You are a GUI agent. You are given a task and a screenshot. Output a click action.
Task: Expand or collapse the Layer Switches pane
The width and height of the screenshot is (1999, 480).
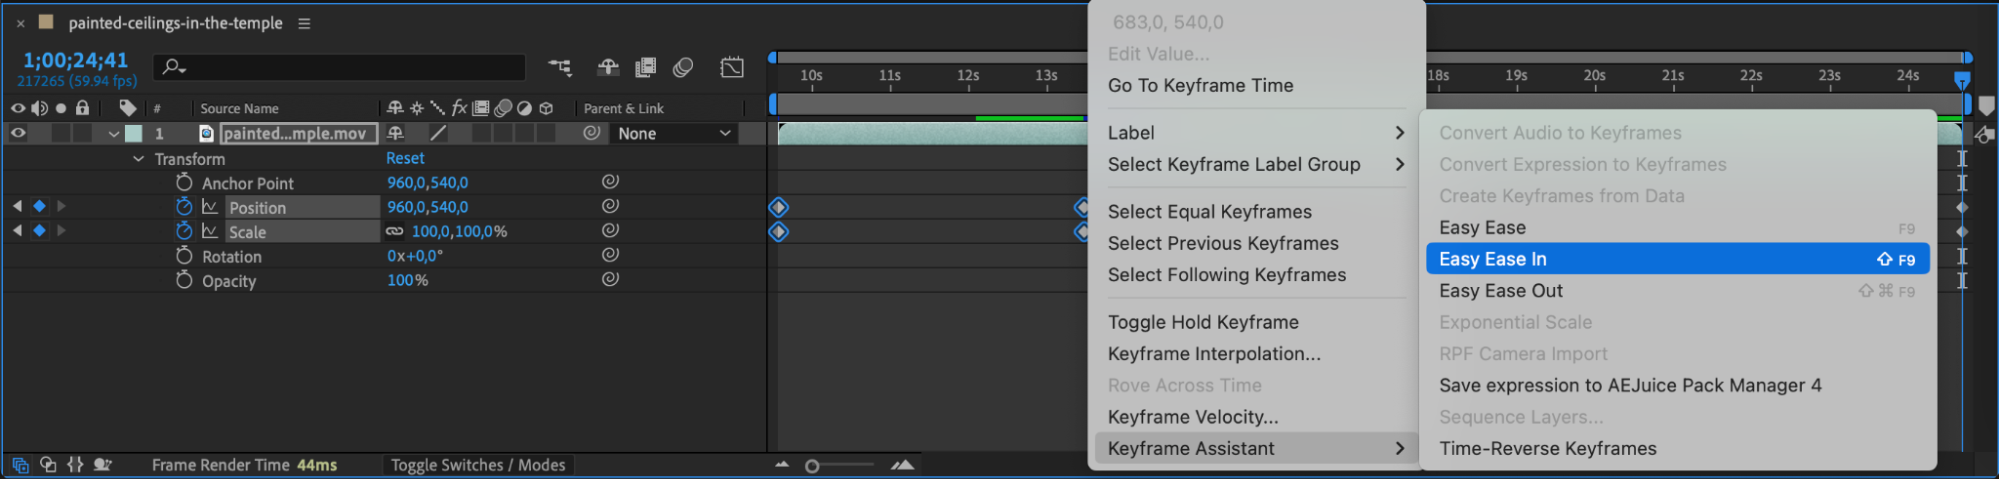[x=20, y=465]
